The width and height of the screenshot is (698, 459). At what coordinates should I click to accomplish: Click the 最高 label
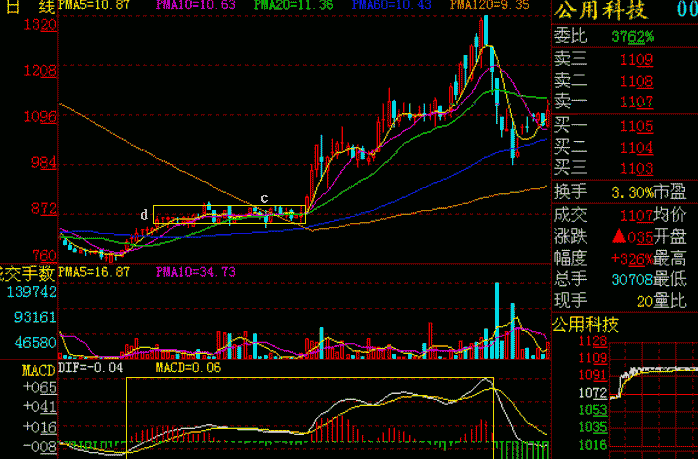click(670, 258)
